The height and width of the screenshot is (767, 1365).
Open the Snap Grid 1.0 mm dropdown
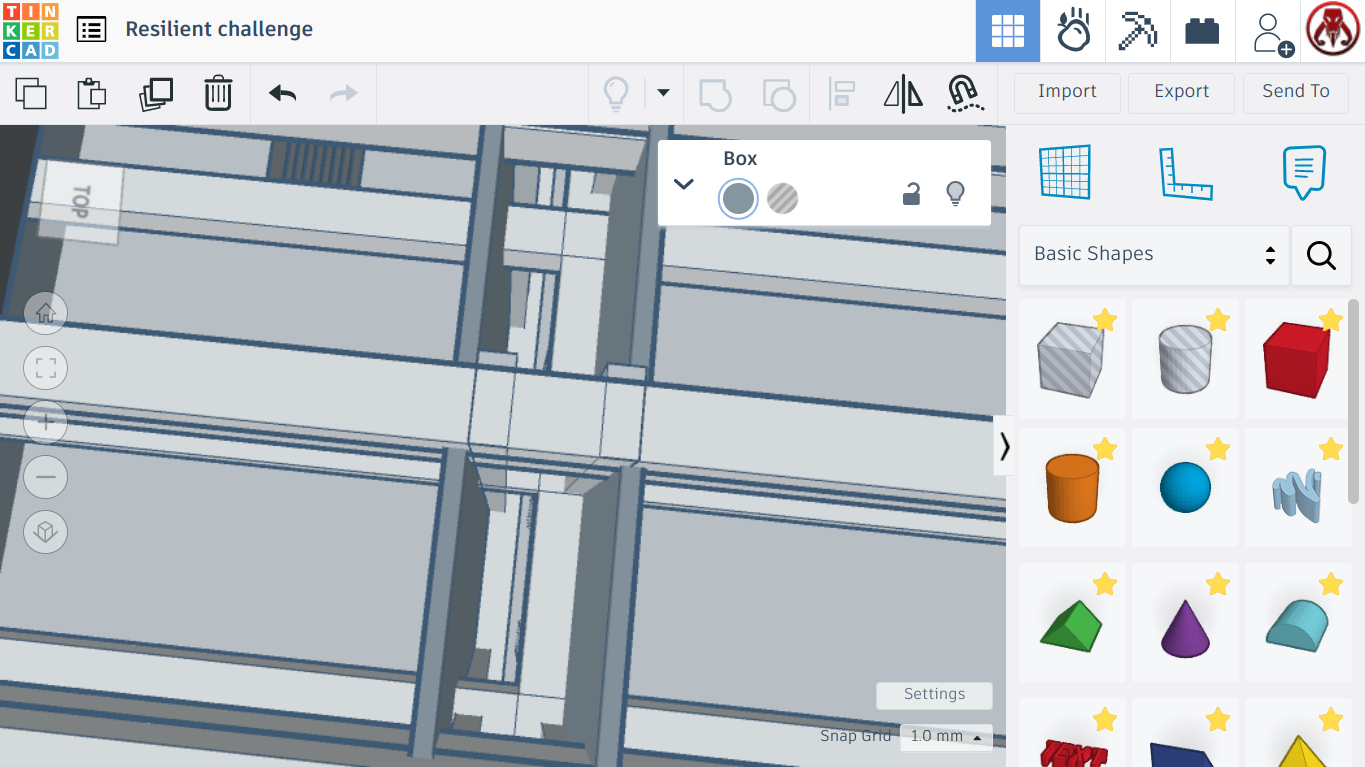click(946, 737)
